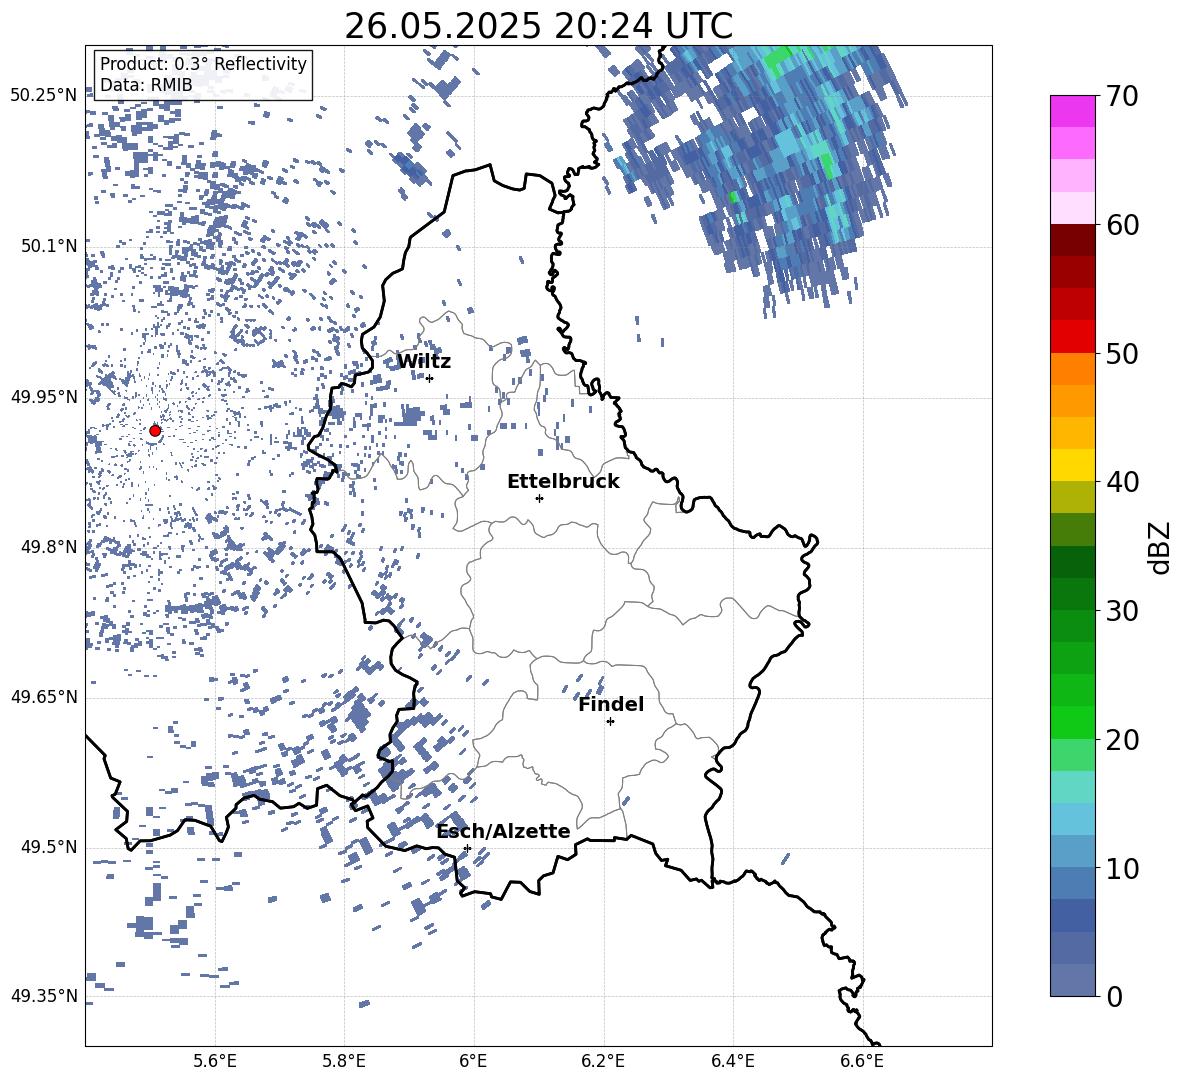
Task: Click the 6.6°E longitude label
Action: click(862, 1061)
